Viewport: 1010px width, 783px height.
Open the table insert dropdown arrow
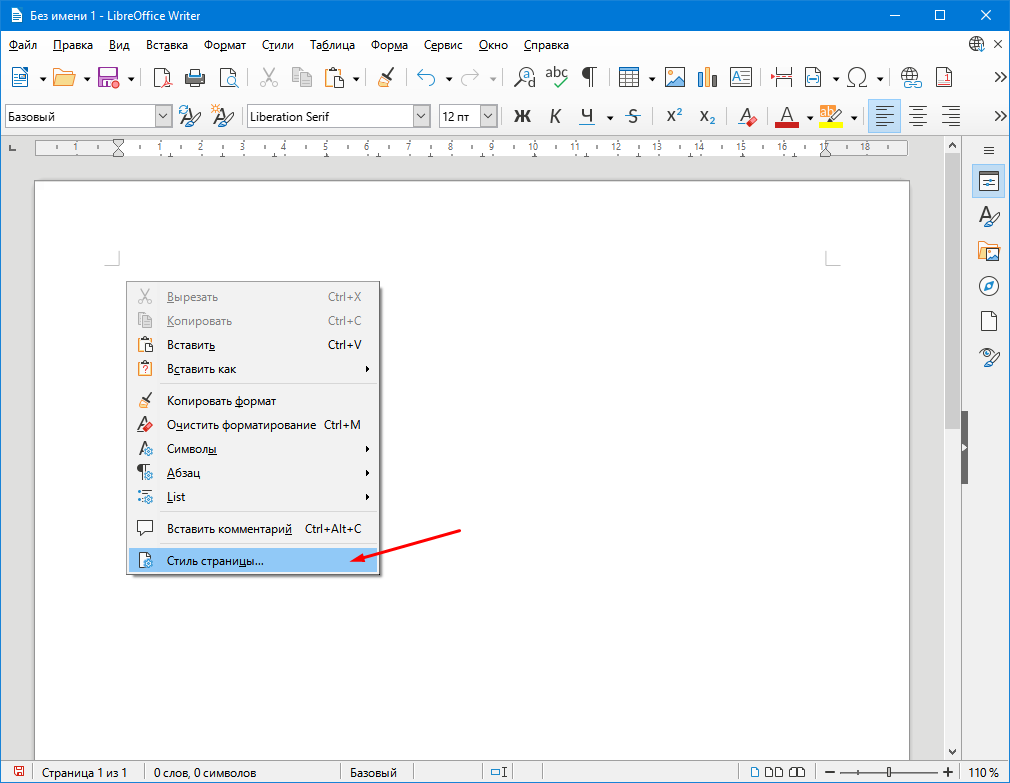click(x=652, y=79)
